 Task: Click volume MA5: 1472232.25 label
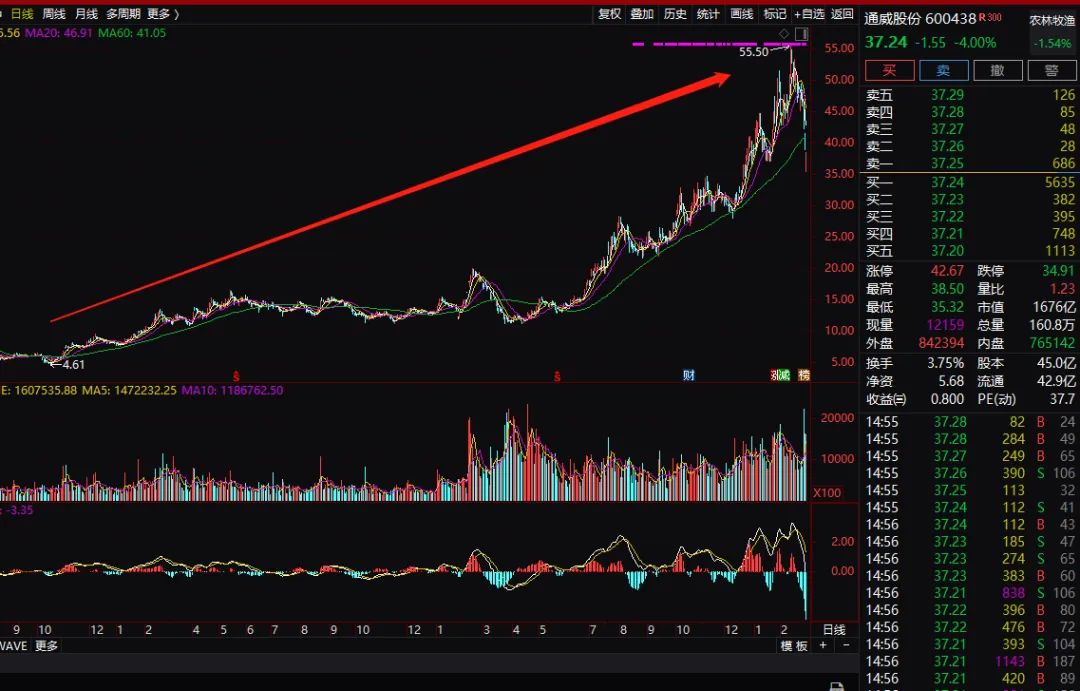(x=129, y=390)
